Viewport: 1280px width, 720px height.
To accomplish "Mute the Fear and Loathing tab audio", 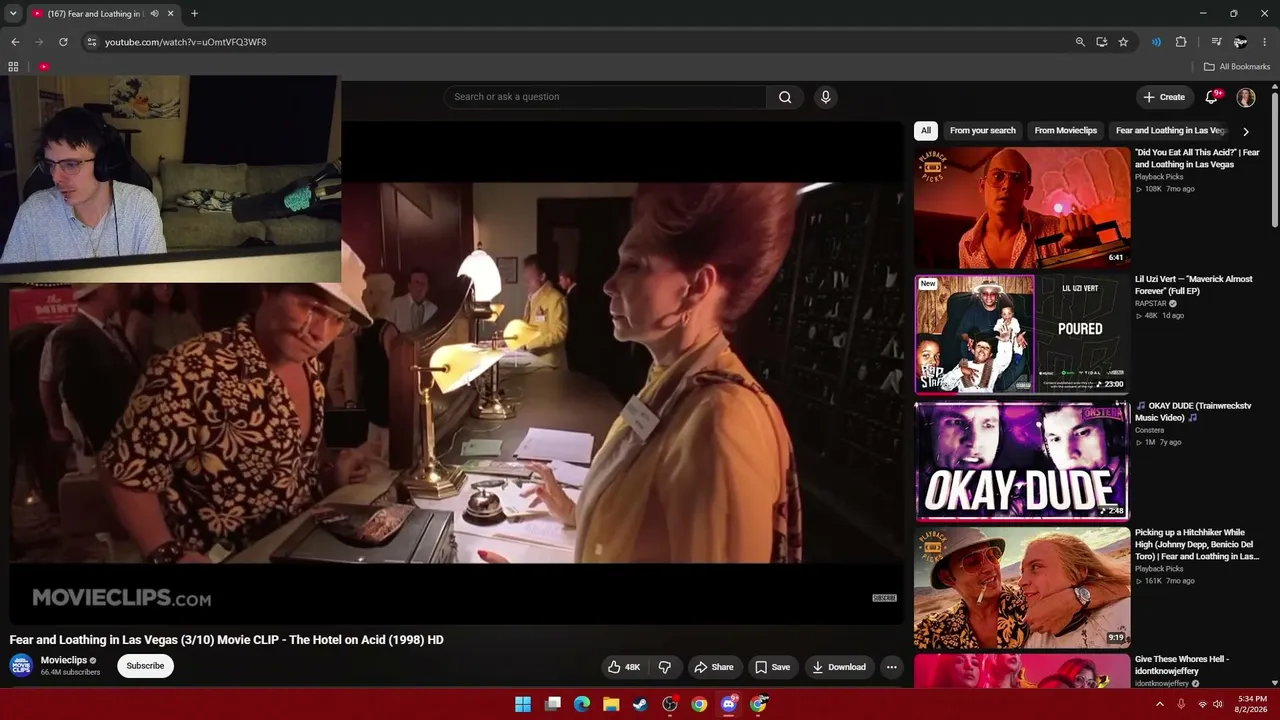I will 154,14.
